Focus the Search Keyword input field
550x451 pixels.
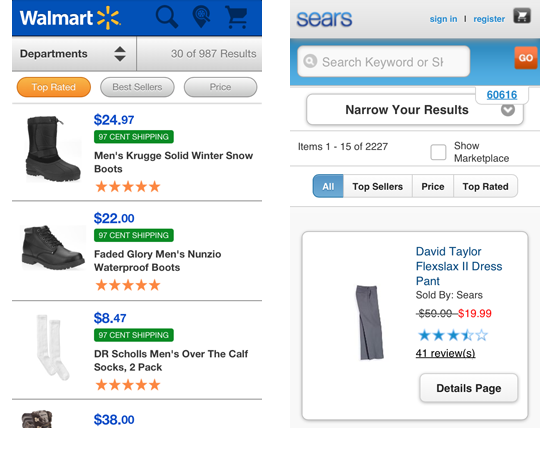pyautogui.click(x=383, y=61)
